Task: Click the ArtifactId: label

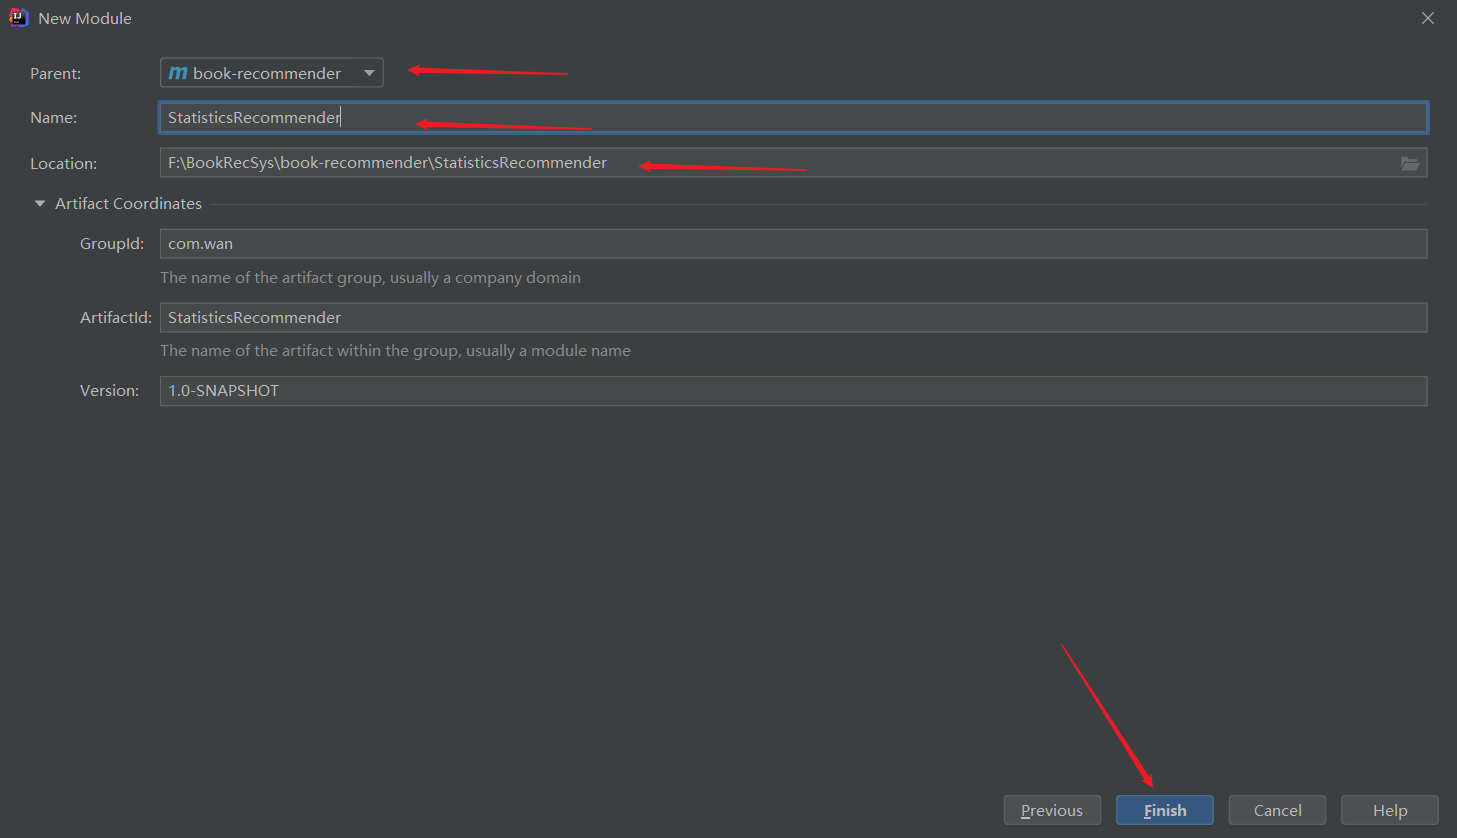Action: pos(116,318)
